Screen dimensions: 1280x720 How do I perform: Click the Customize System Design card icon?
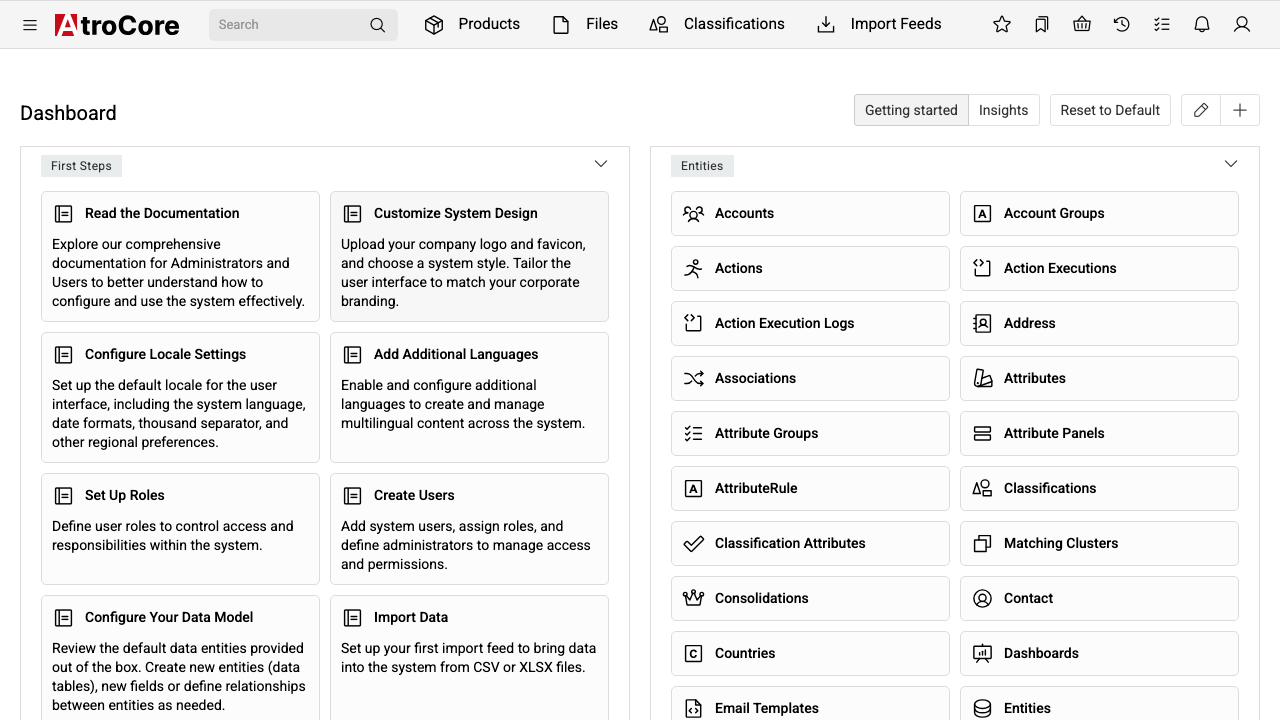[353, 214]
